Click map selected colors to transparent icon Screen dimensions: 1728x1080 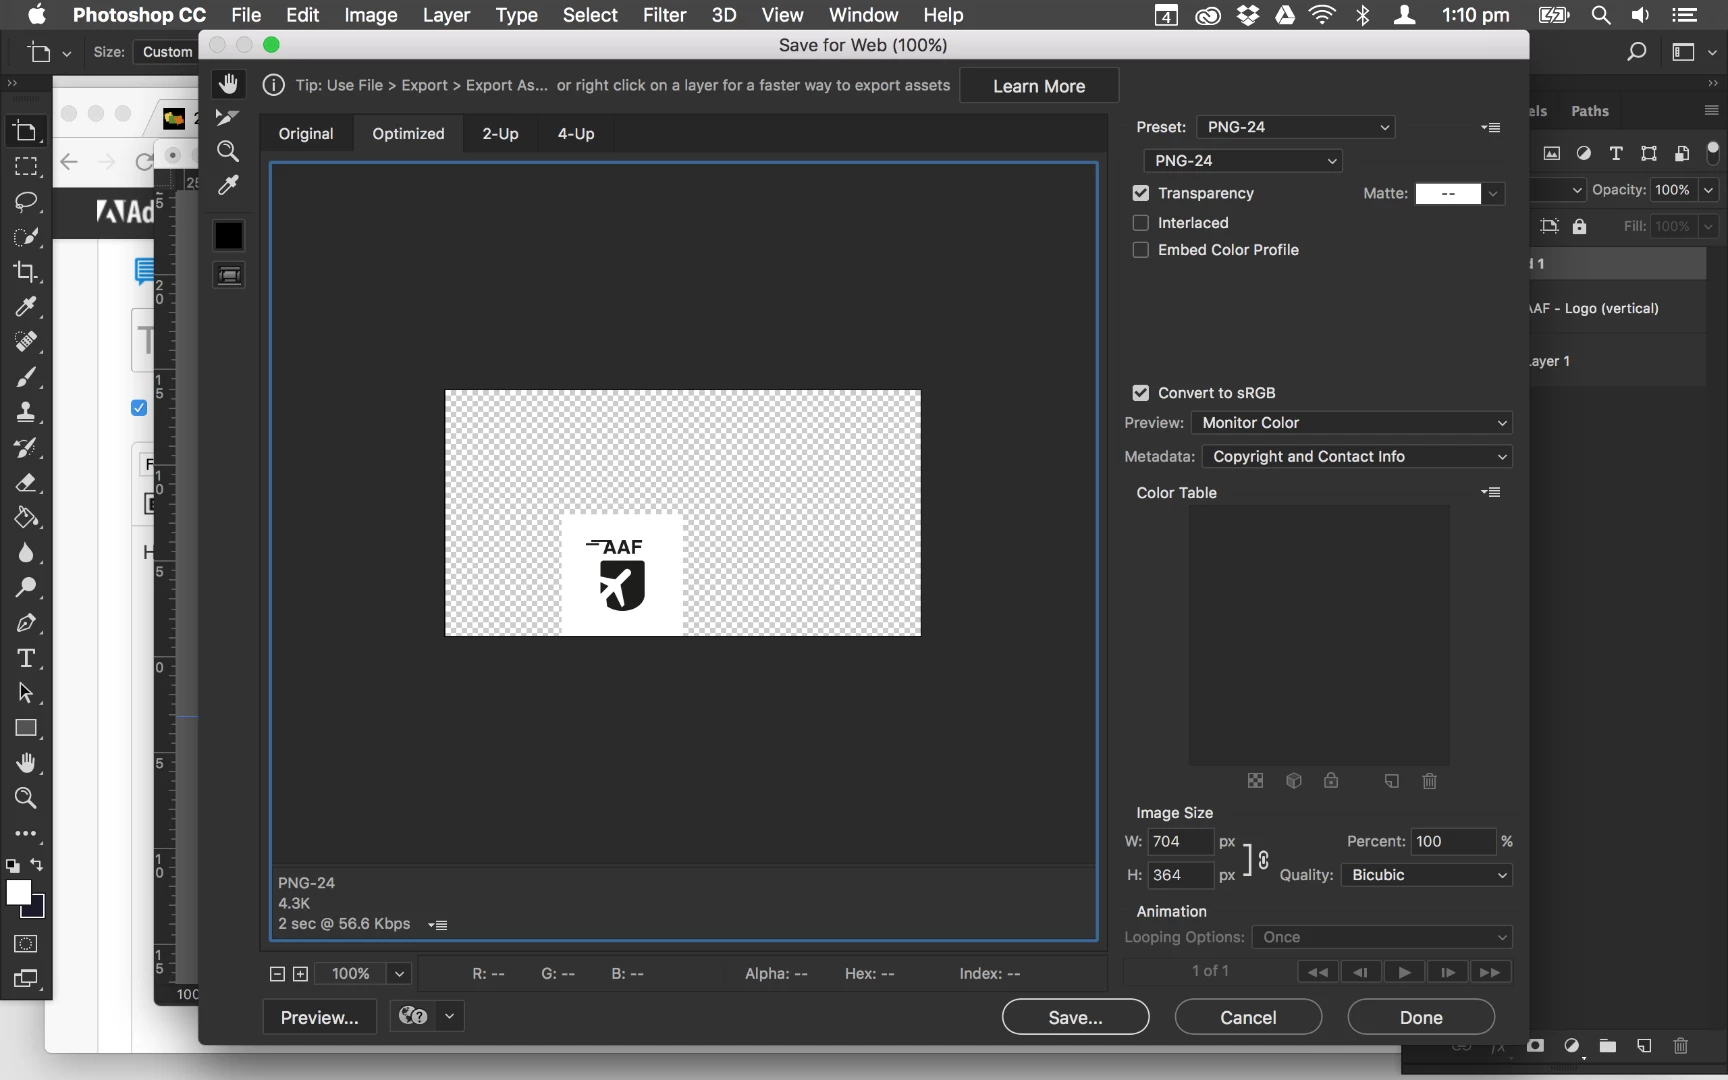1256,781
